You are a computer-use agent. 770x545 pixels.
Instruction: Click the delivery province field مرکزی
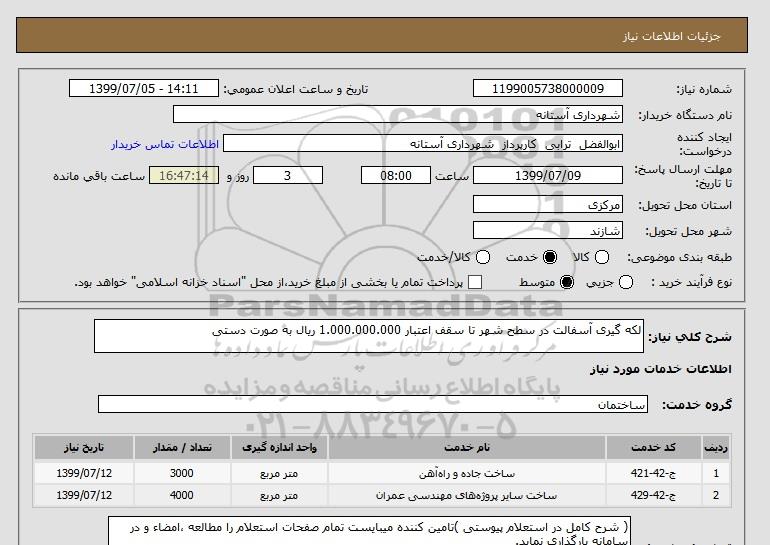548,204
